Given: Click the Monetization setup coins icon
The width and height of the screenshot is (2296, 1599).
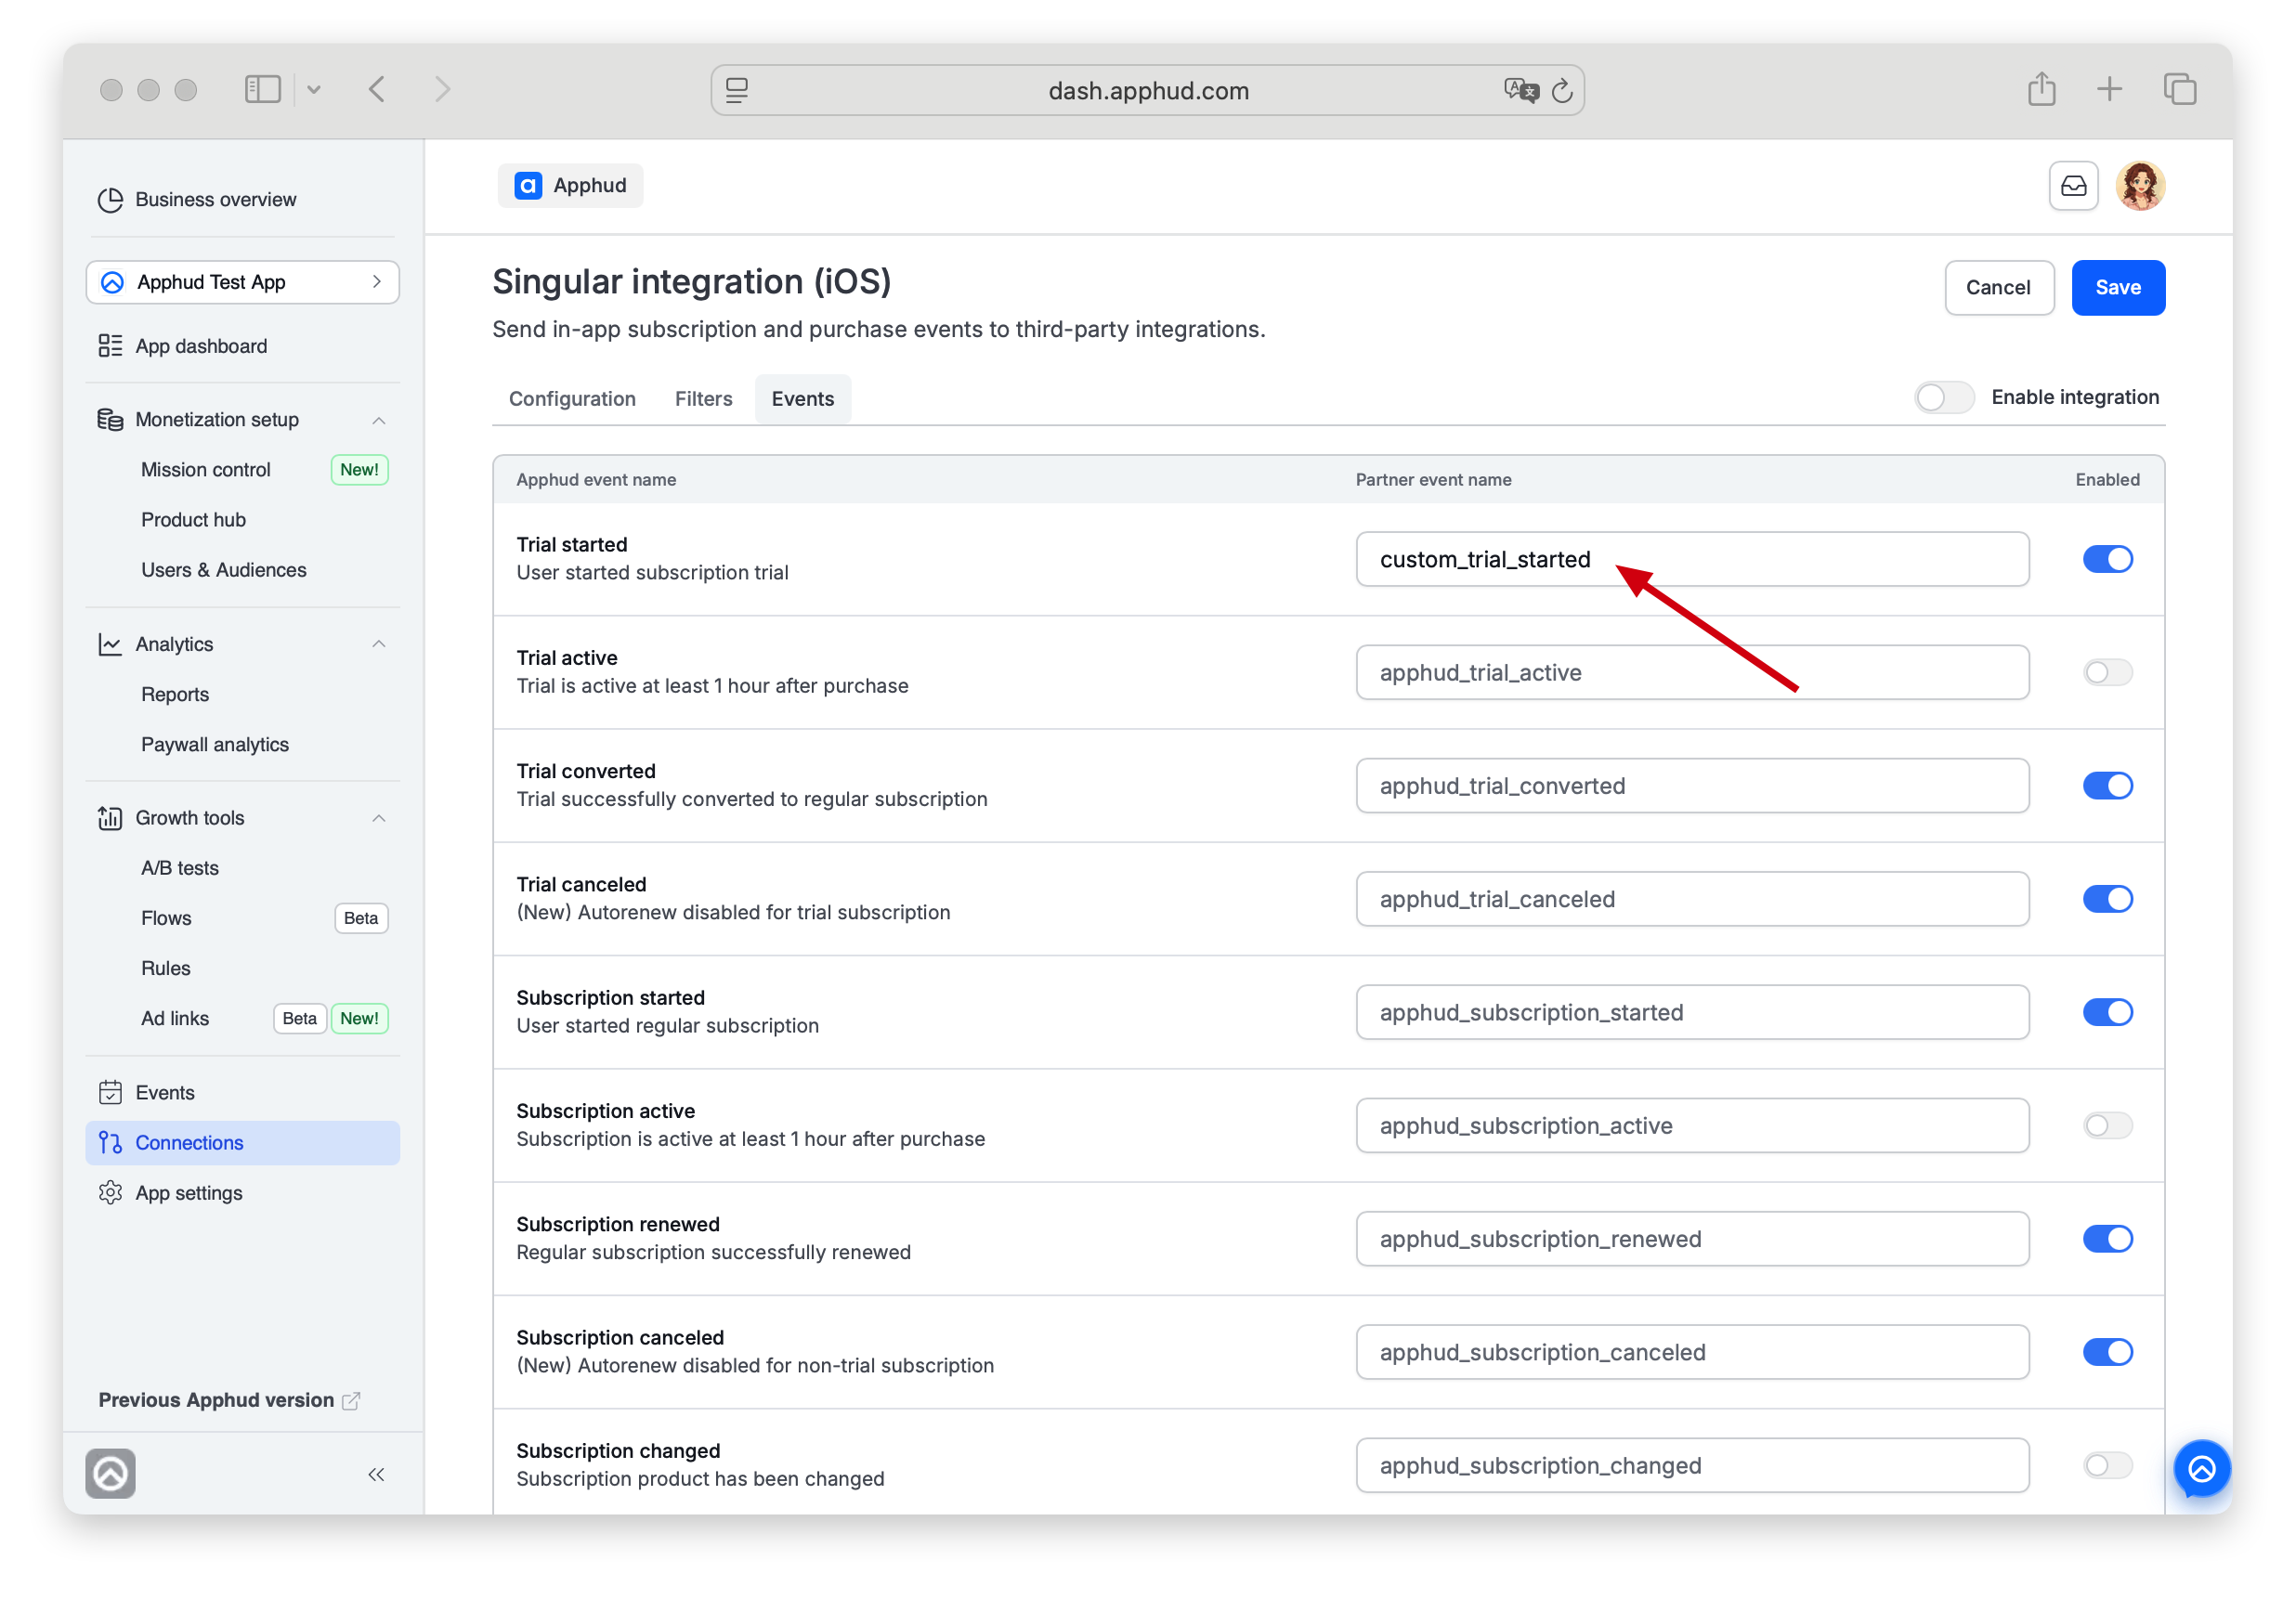Looking at the screenshot, I should (x=110, y=420).
